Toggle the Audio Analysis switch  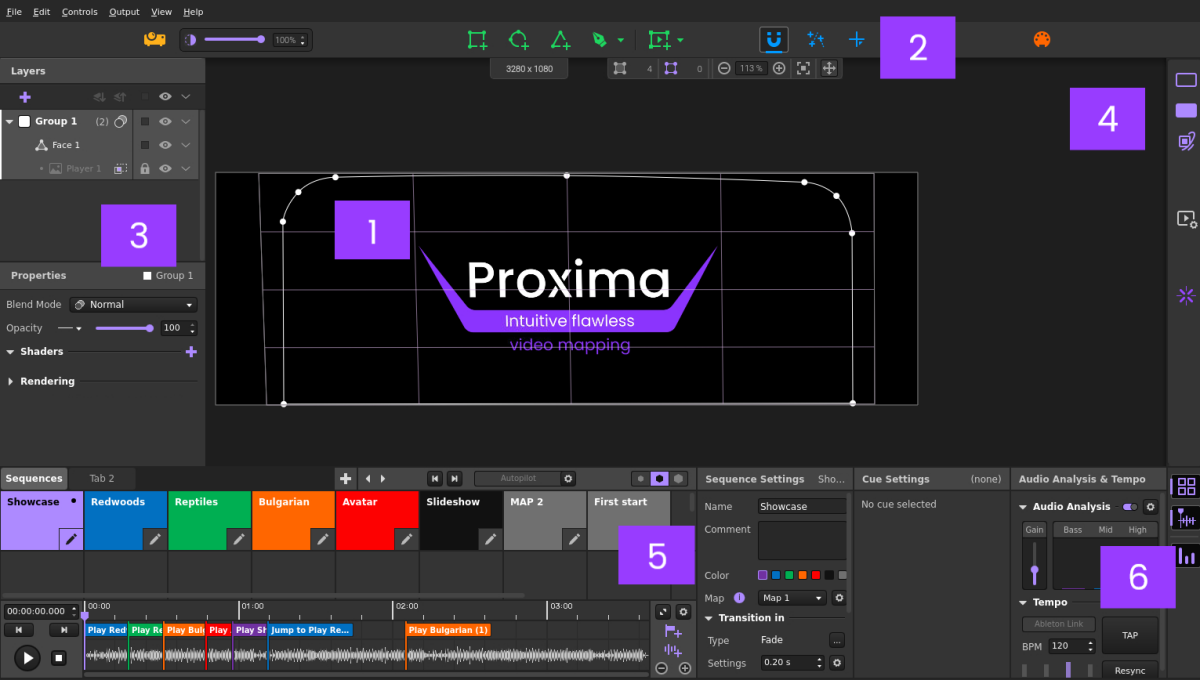click(1130, 507)
